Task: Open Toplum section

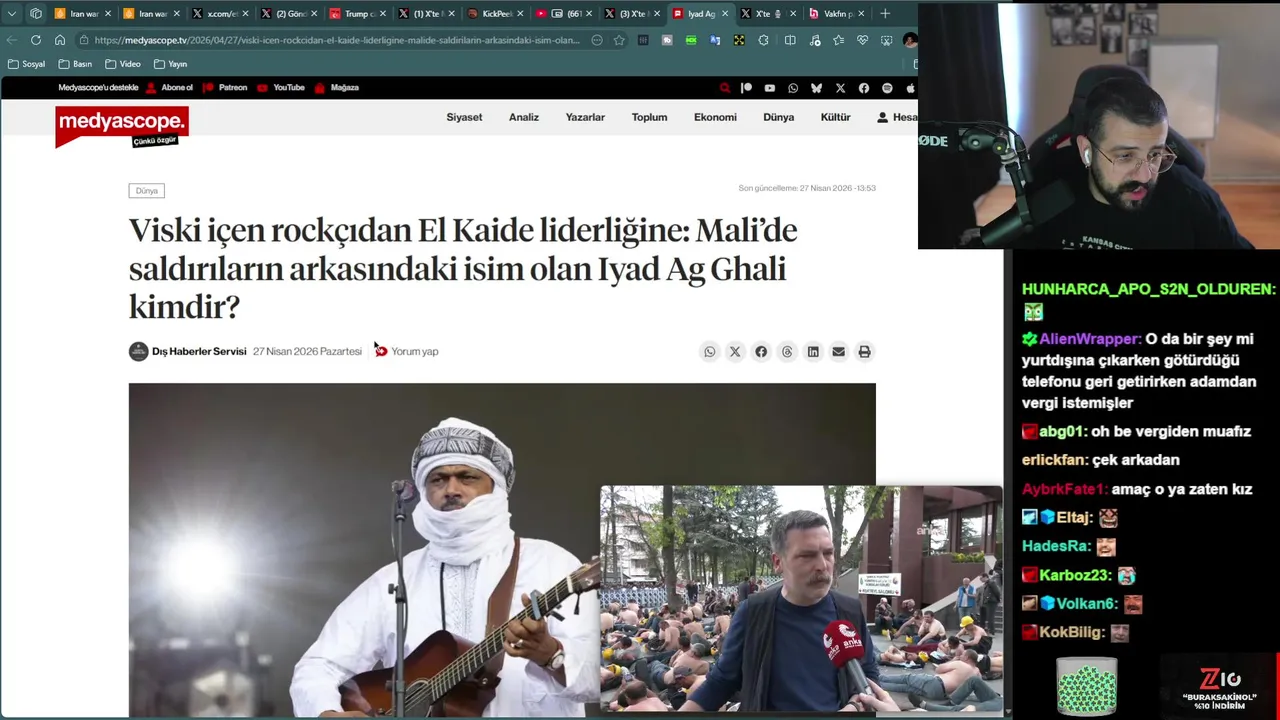Action: (x=649, y=118)
